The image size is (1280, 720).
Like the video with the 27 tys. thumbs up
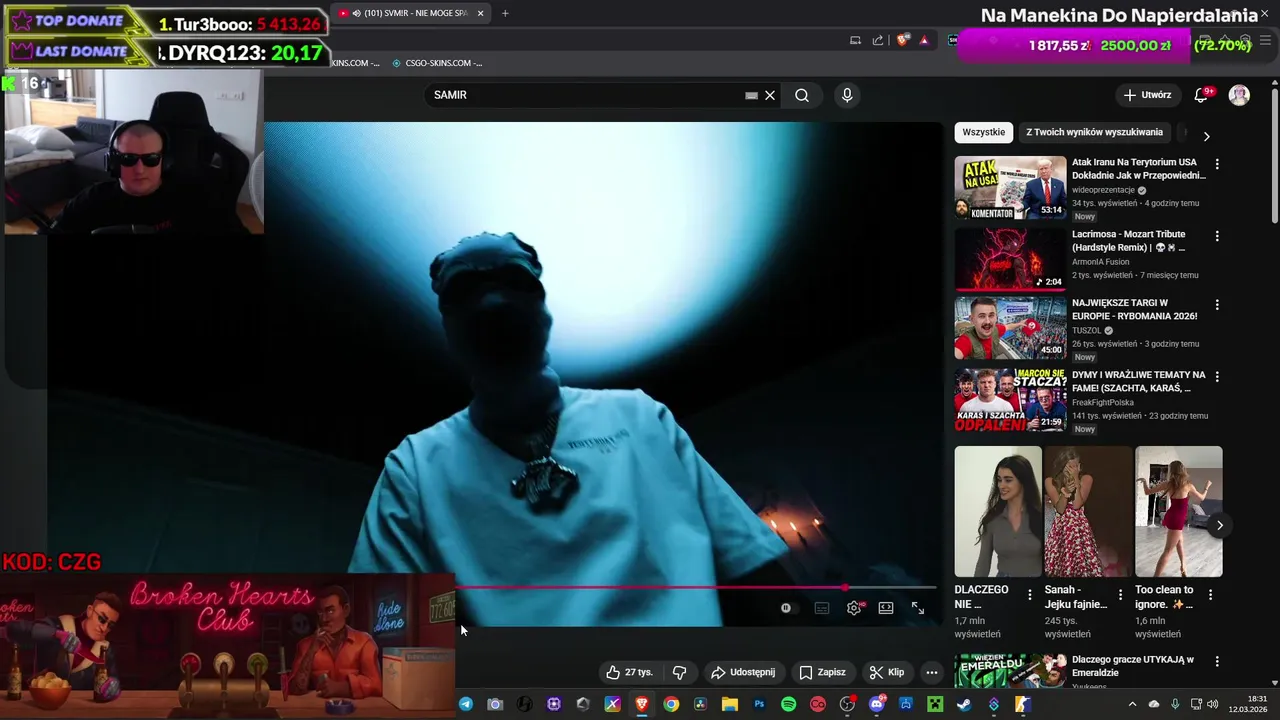[x=629, y=672]
